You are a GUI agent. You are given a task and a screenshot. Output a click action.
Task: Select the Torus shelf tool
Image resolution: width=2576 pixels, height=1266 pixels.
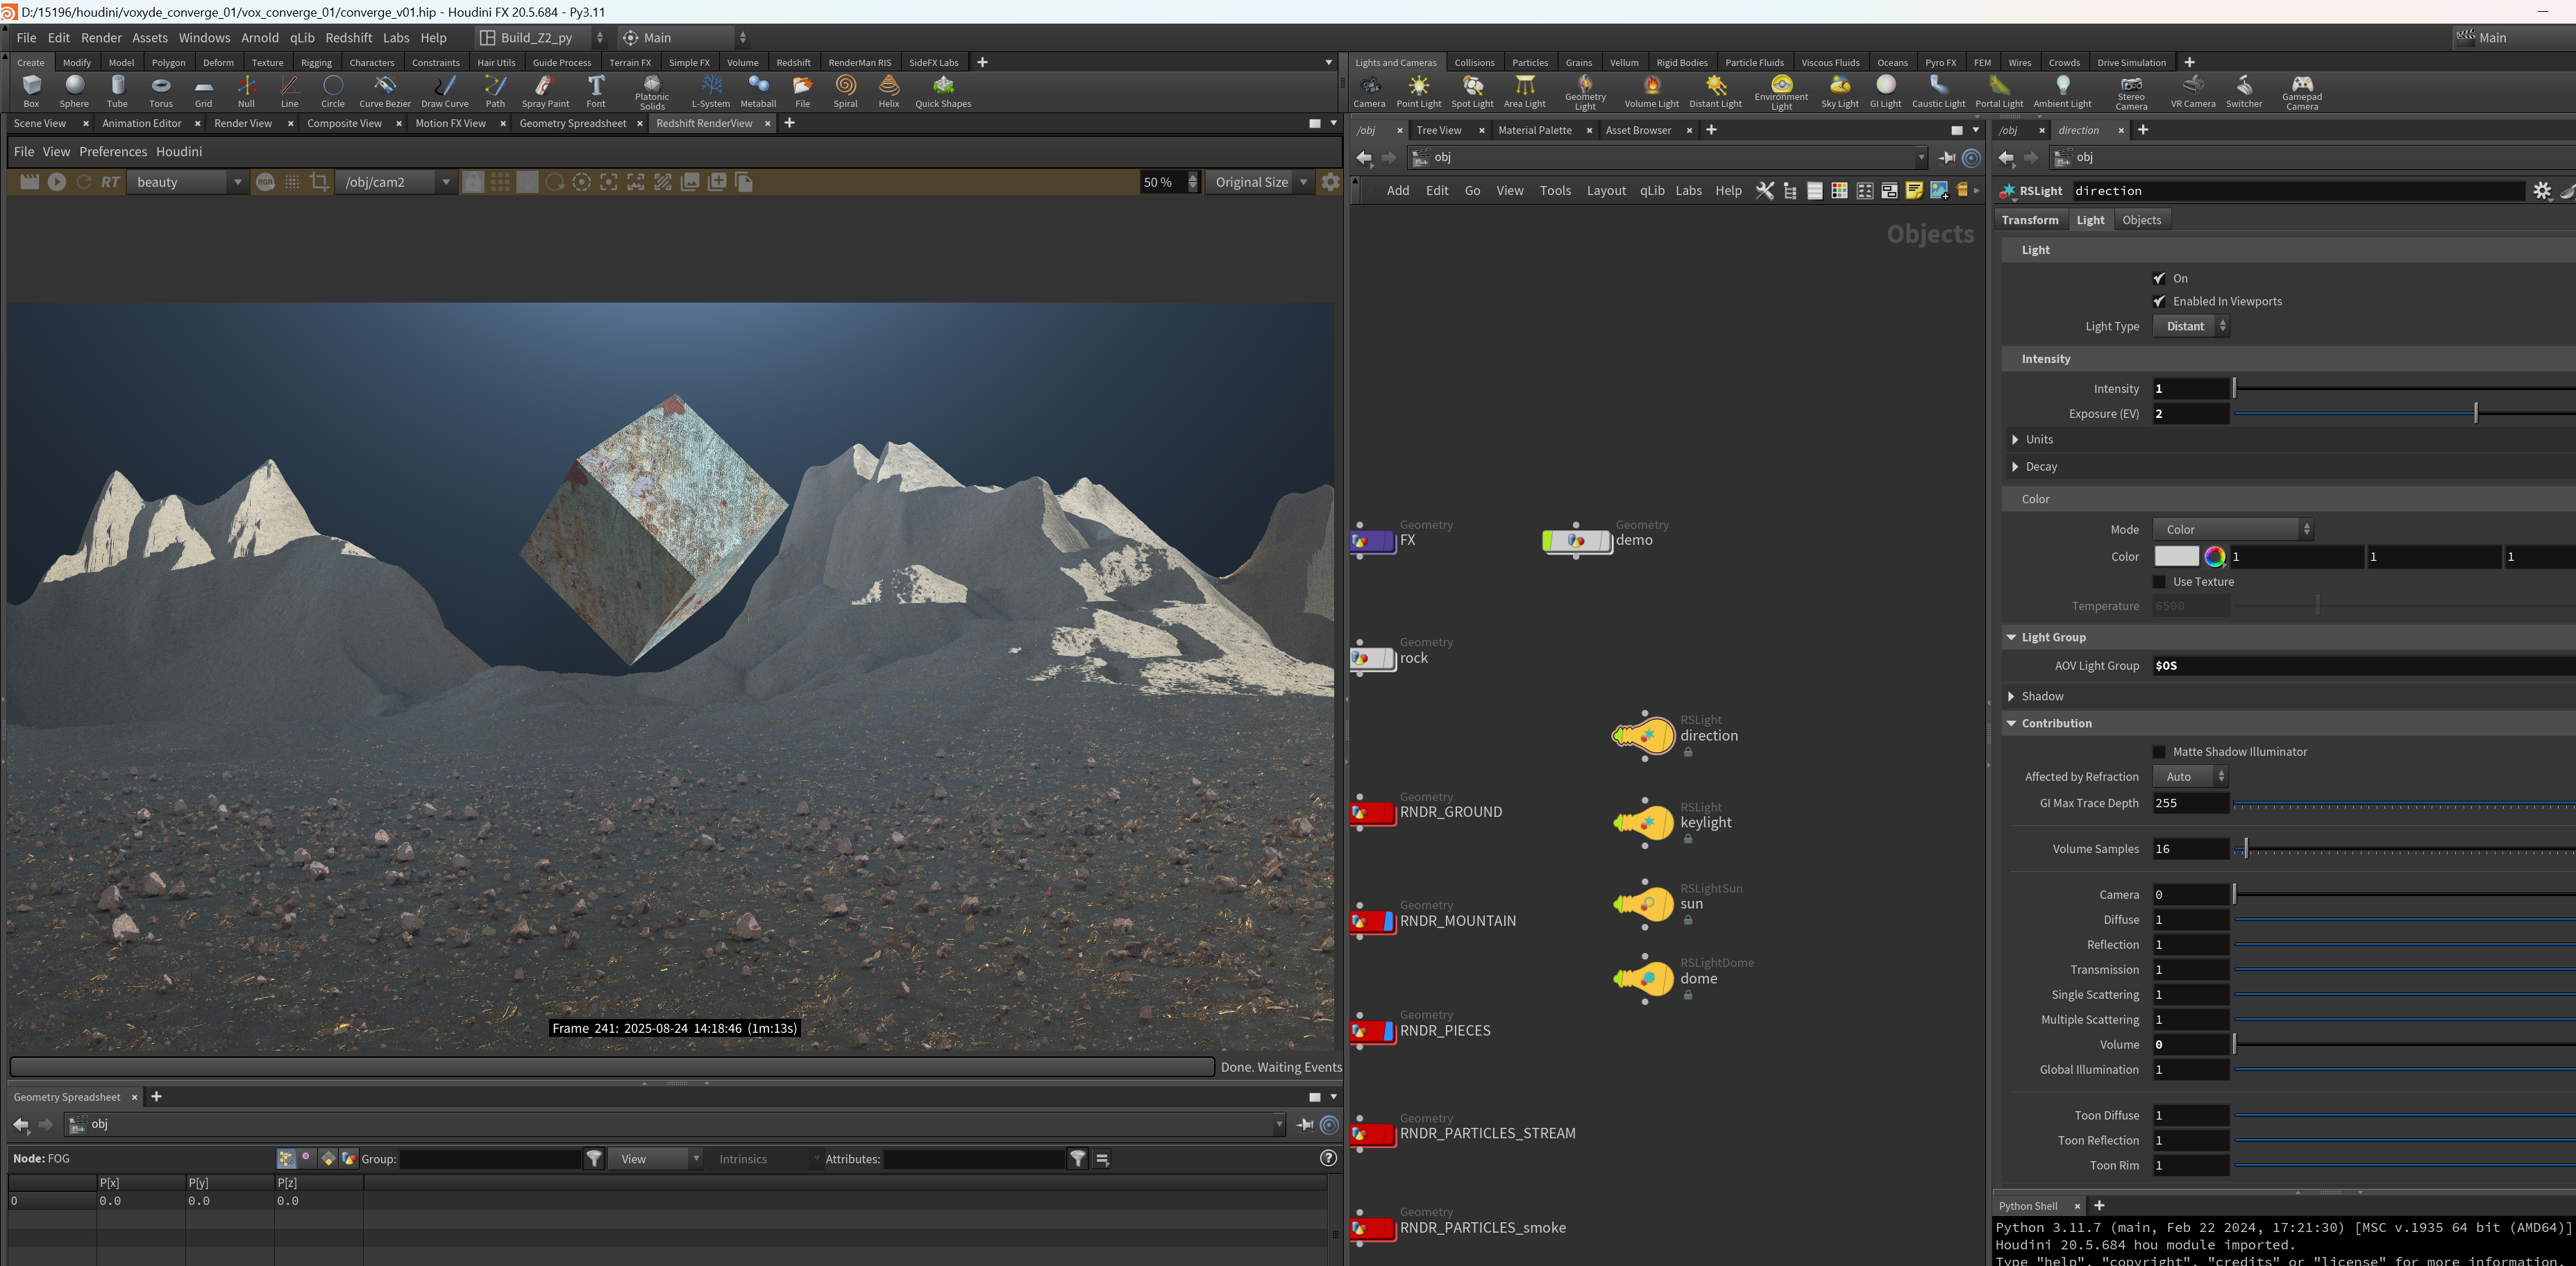[161, 91]
